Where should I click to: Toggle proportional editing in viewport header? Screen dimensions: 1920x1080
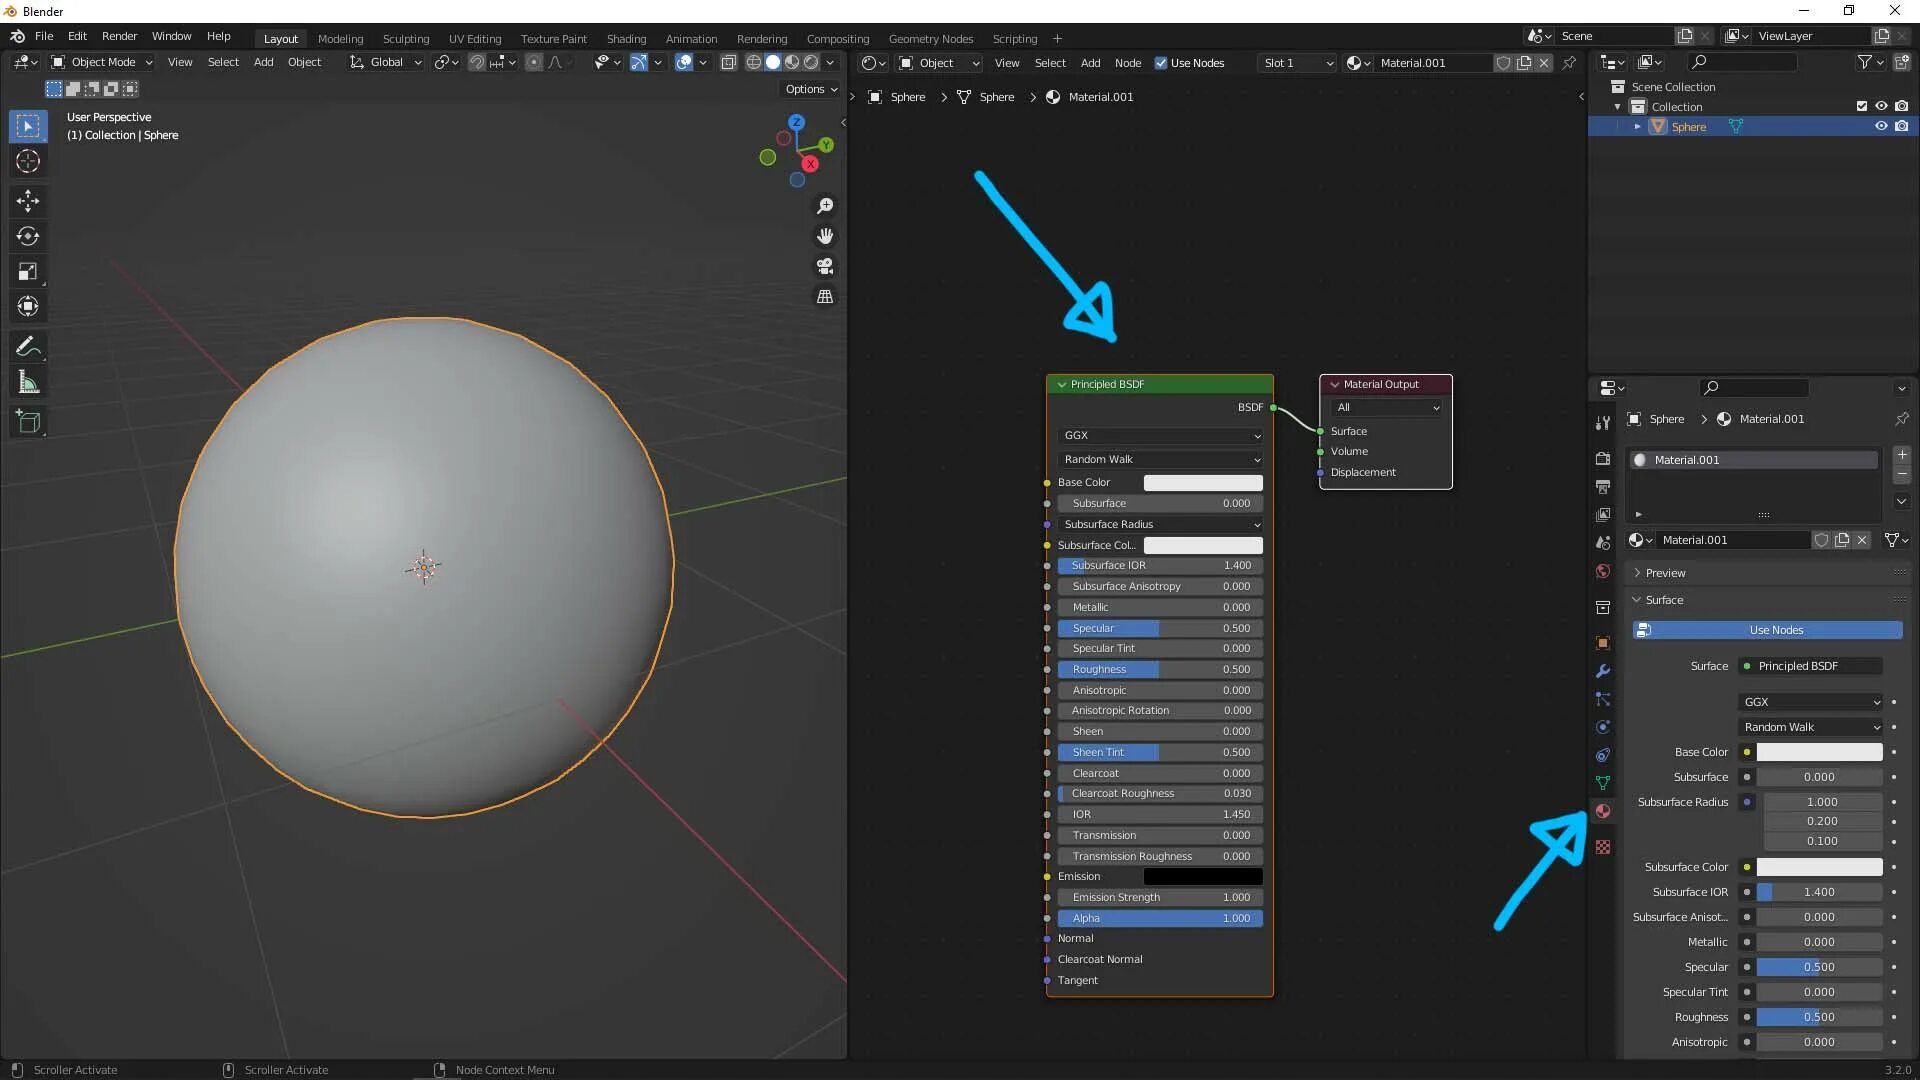click(x=534, y=62)
